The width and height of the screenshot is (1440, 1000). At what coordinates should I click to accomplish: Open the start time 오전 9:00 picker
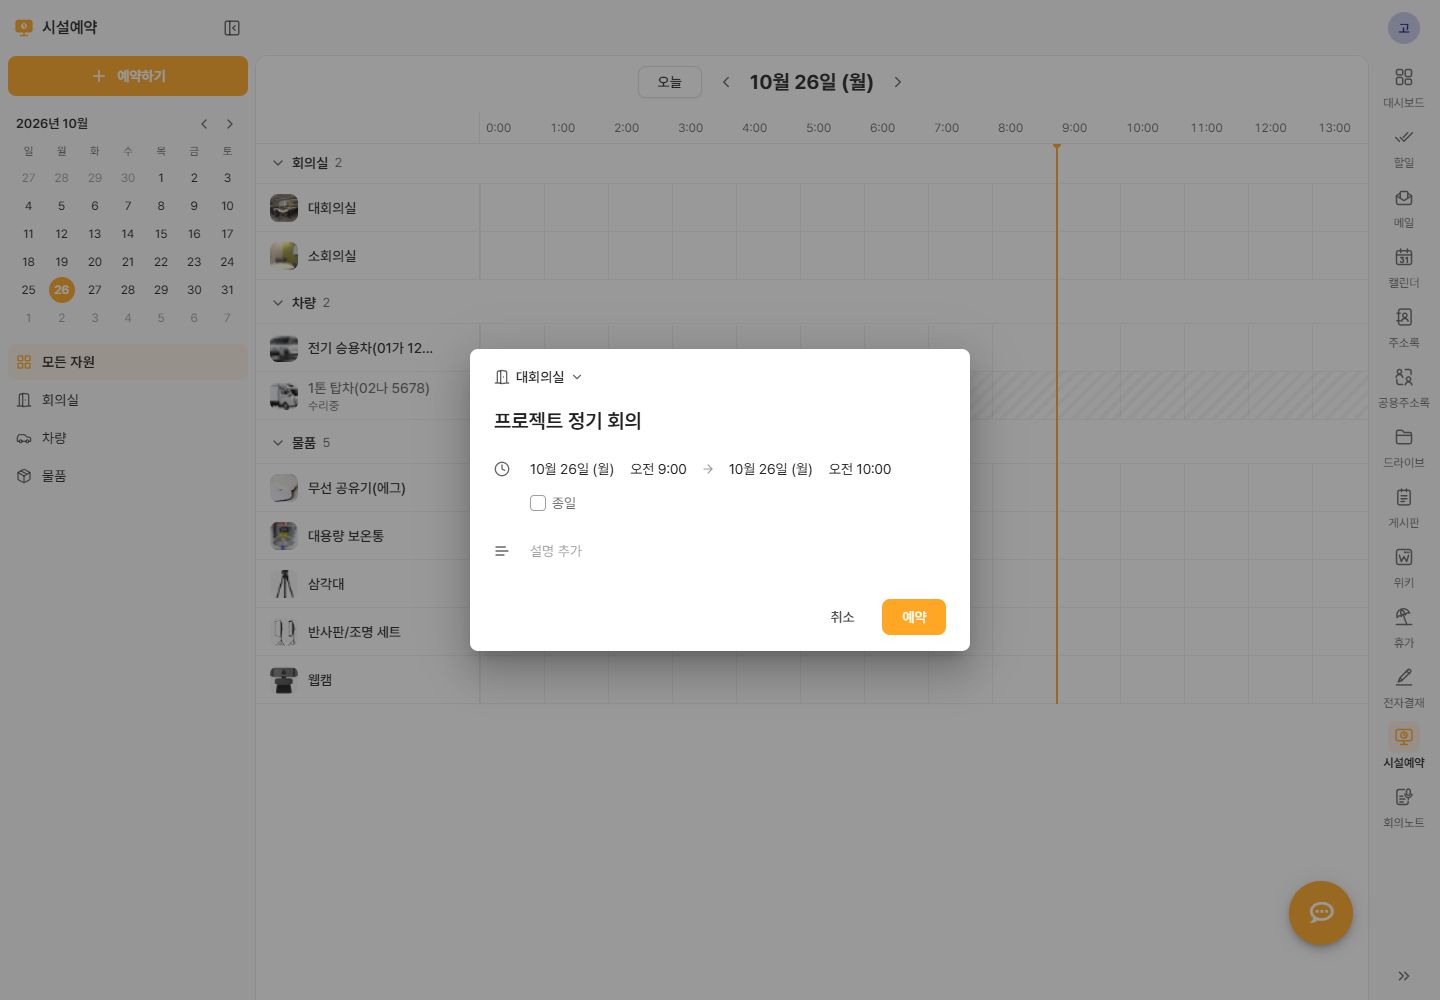coord(658,469)
